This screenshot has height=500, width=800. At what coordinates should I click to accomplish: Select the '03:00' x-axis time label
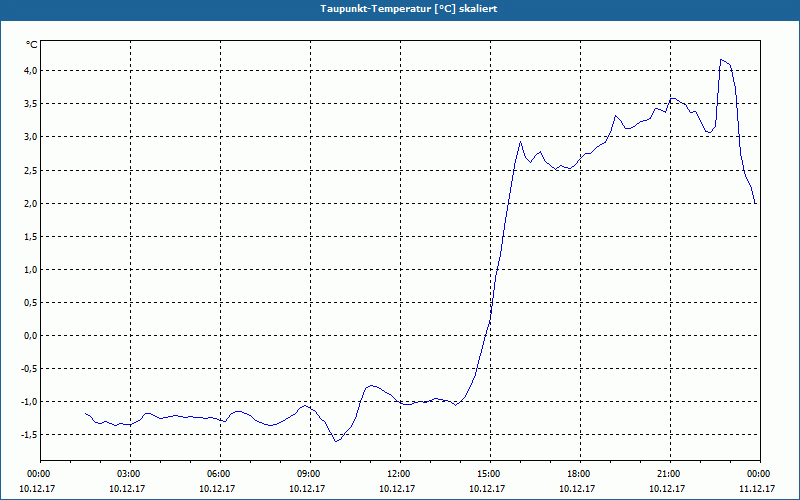128,474
